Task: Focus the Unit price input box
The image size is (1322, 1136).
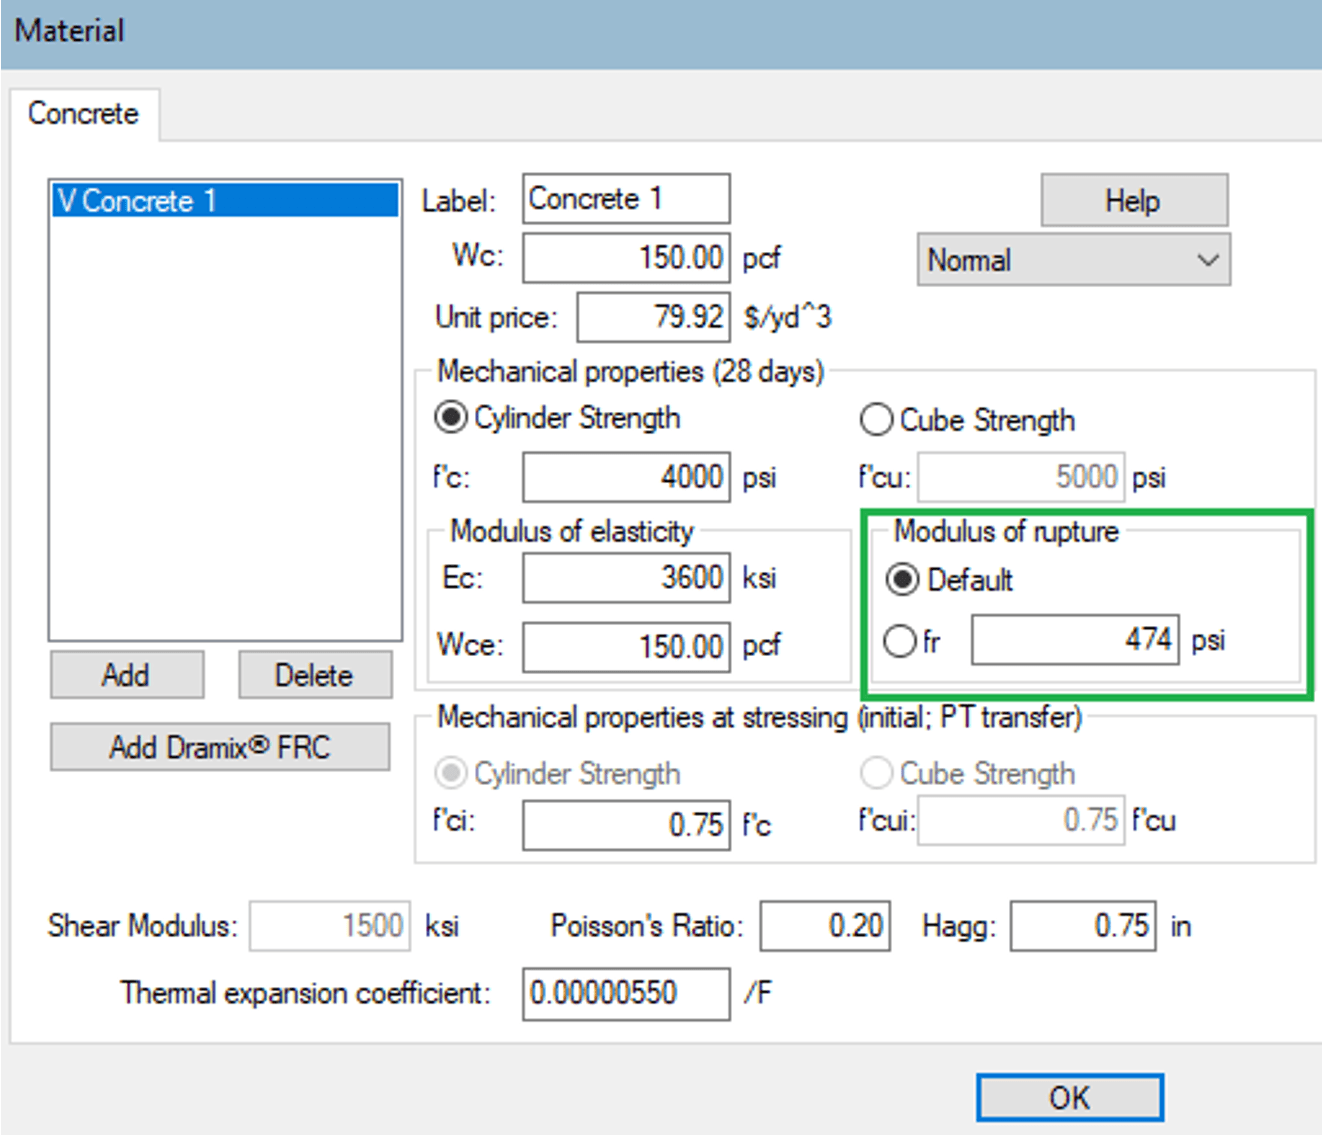Action: point(653,317)
